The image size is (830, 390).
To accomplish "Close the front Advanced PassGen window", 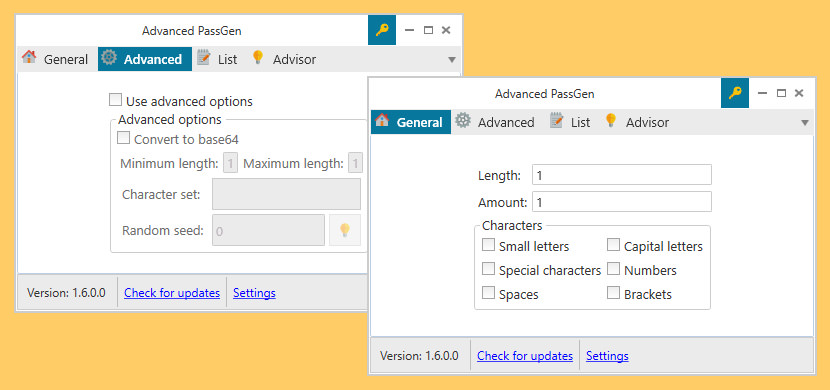I will [799, 94].
